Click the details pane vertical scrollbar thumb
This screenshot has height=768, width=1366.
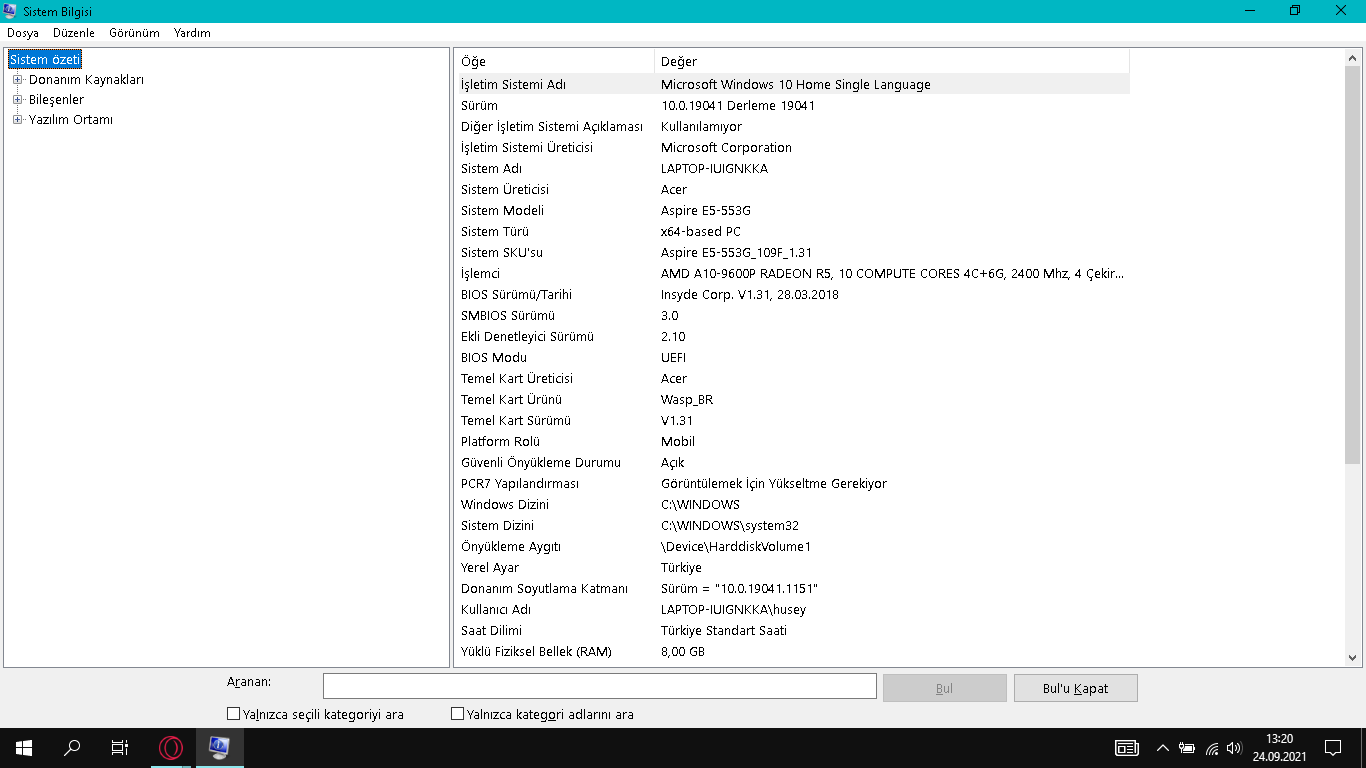(x=1353, y=266)
